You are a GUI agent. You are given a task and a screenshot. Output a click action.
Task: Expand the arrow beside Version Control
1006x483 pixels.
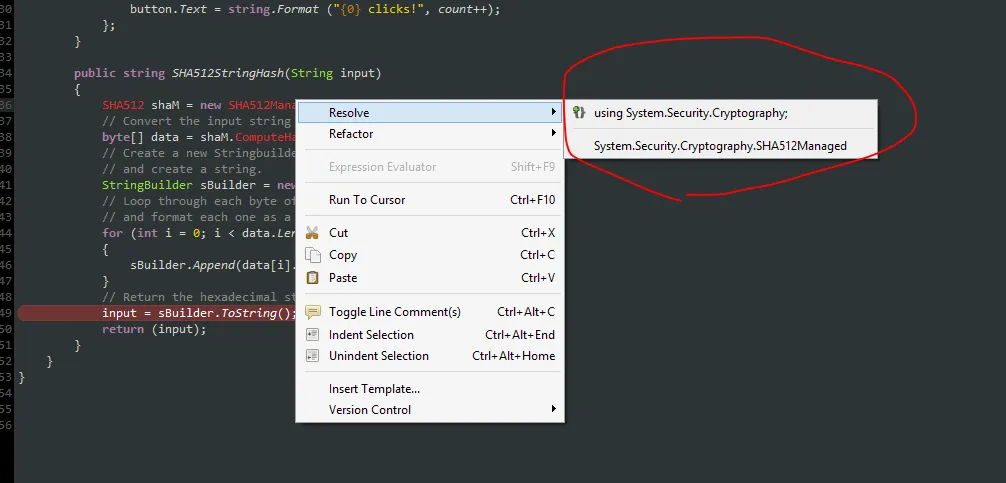(x=553, y=409)
